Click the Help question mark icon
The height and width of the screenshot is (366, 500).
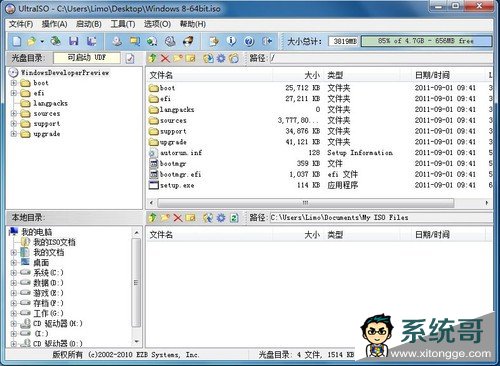[x=249, y=41]
